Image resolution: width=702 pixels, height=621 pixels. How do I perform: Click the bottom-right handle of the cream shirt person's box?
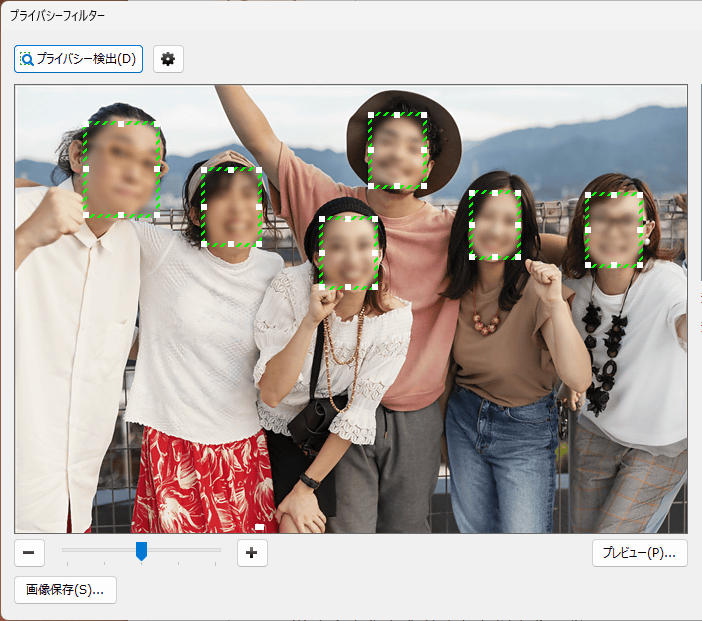pyautogui.click(x=158, y=214)
